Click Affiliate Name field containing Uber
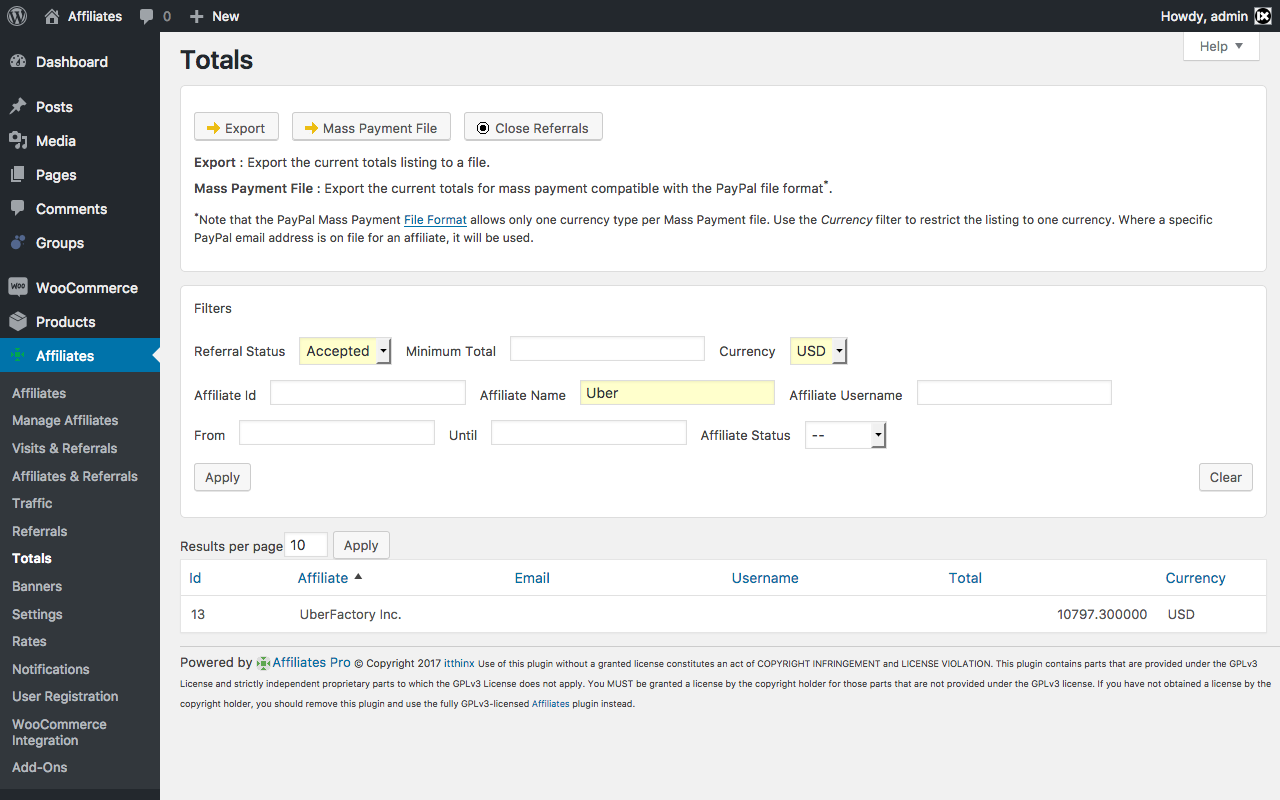Screen dimensions: 1280x800 pyautogui.click(x=677, y=392)
